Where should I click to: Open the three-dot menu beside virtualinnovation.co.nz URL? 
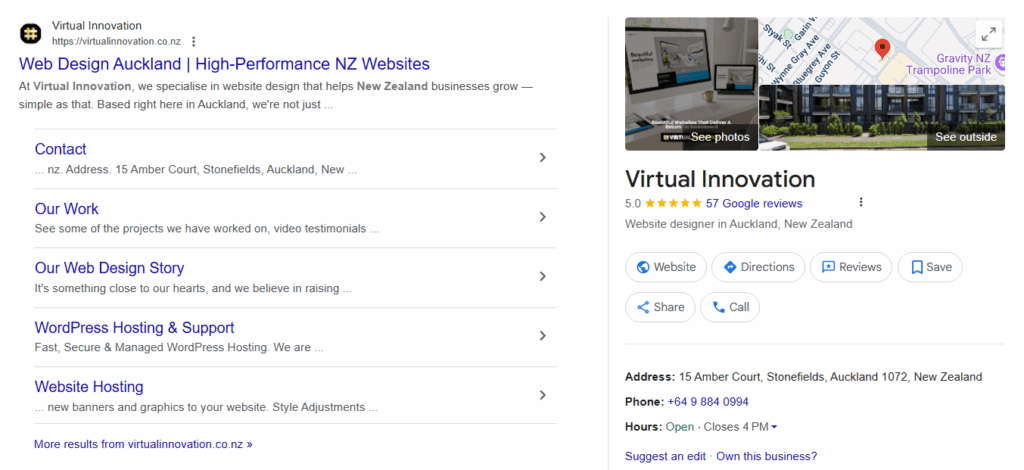pos(193,41)
